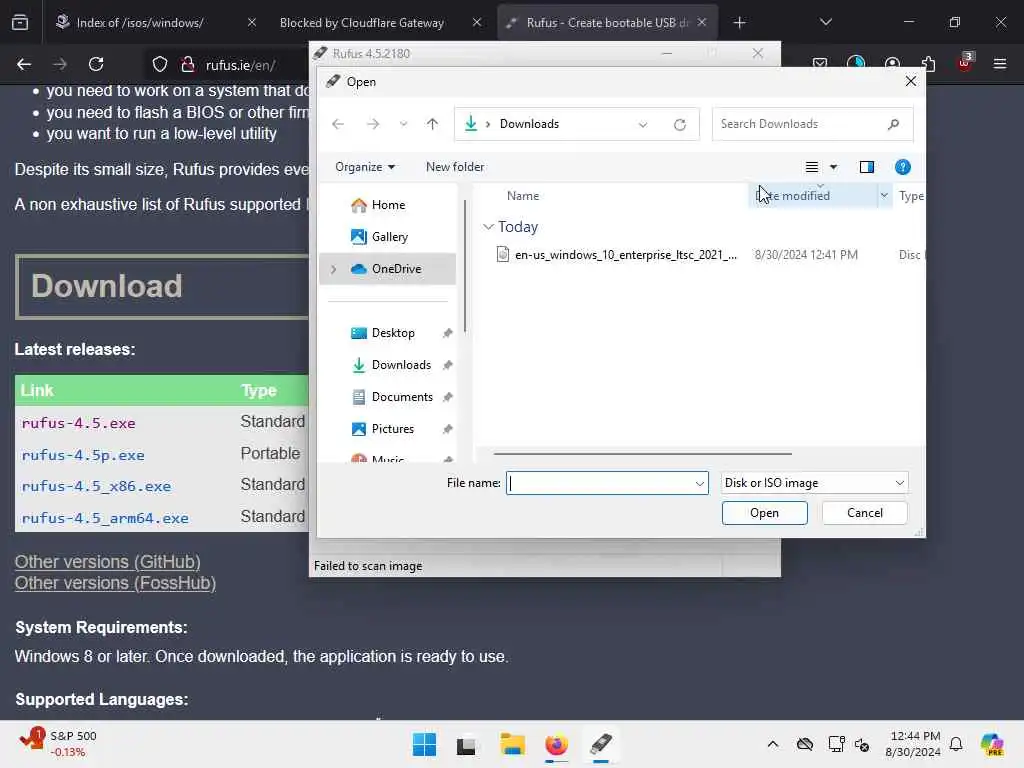Download rufus-4.5_x86.exe link

coord(96,487)
